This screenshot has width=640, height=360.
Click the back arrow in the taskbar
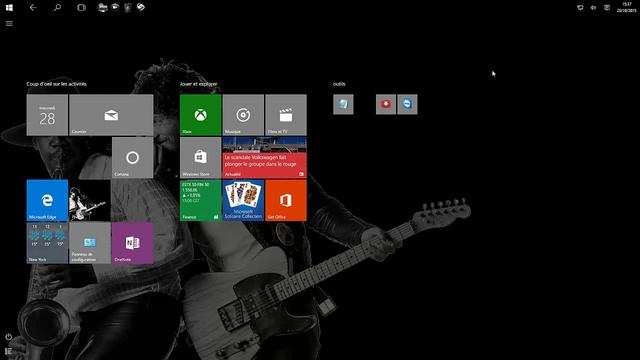pos(33,7)
